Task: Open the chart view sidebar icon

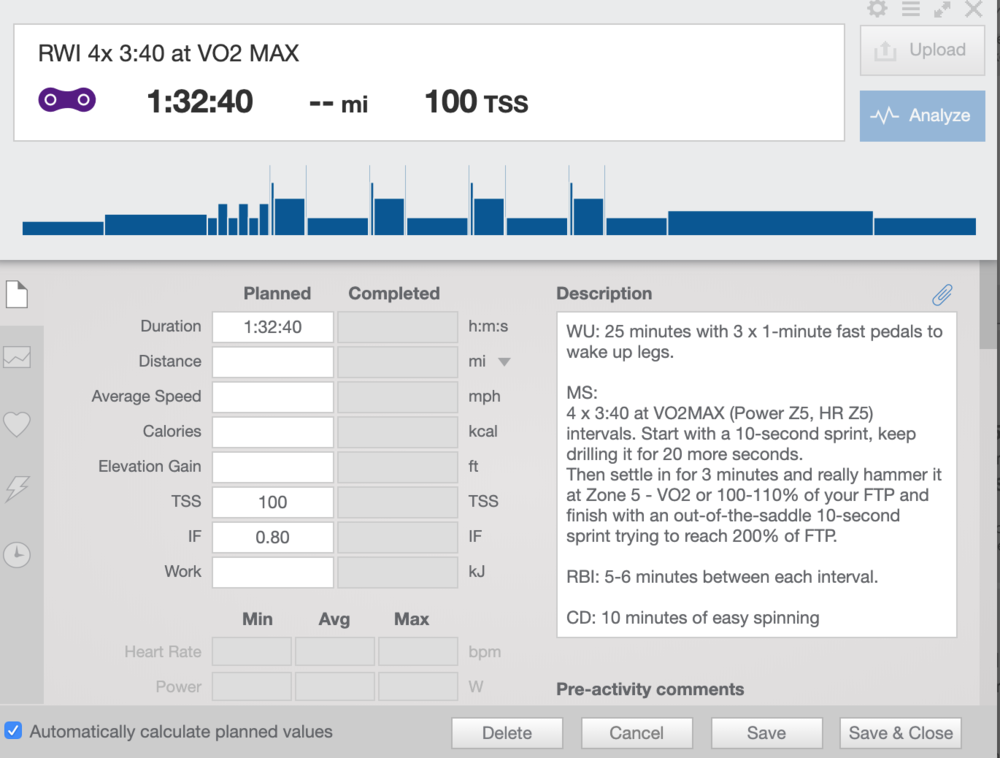Action: pos(17,357)
